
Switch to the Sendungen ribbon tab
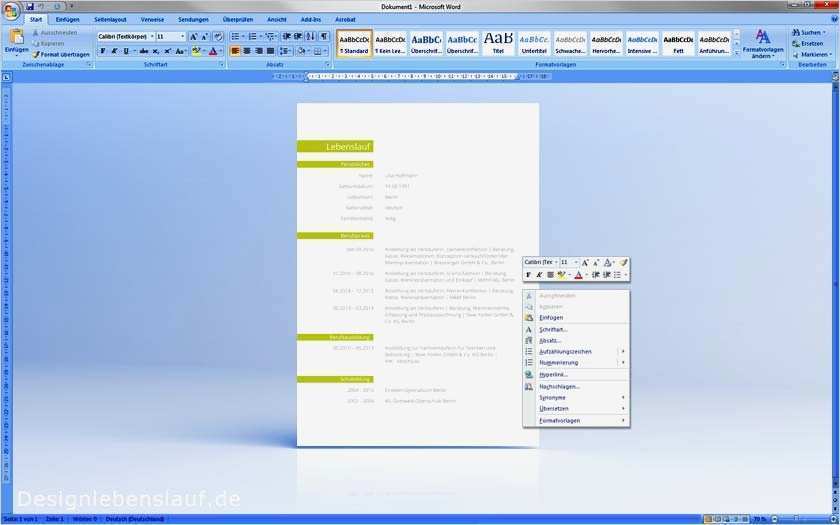click(x=193, y=19)
